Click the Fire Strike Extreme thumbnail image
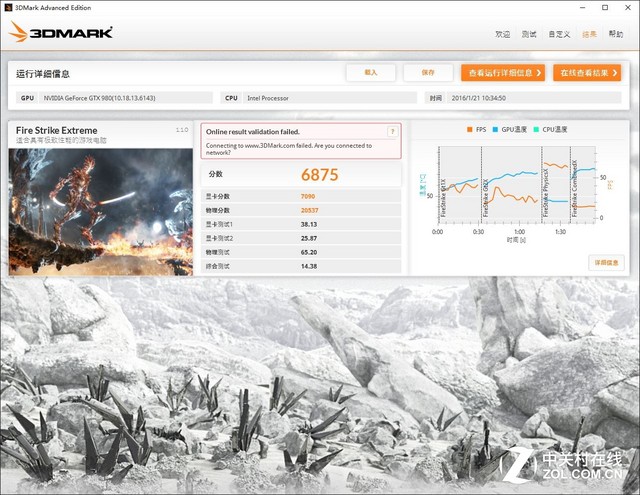The height and width of the screenshot is (495, 640). [101, 210]
